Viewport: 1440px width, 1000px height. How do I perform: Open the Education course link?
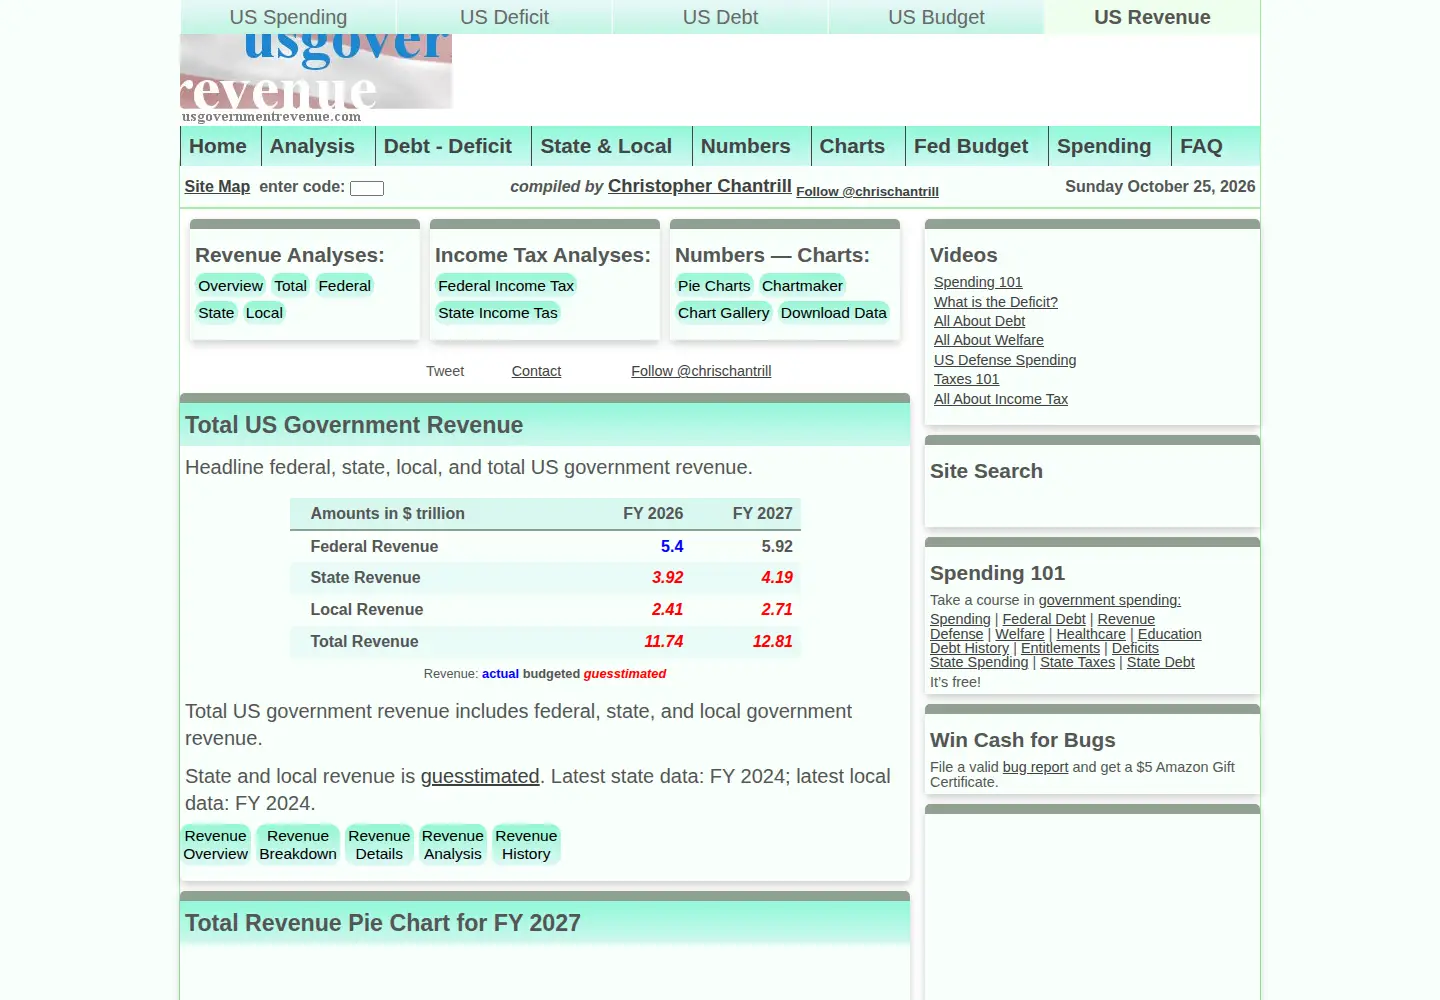coord(1170,634)
